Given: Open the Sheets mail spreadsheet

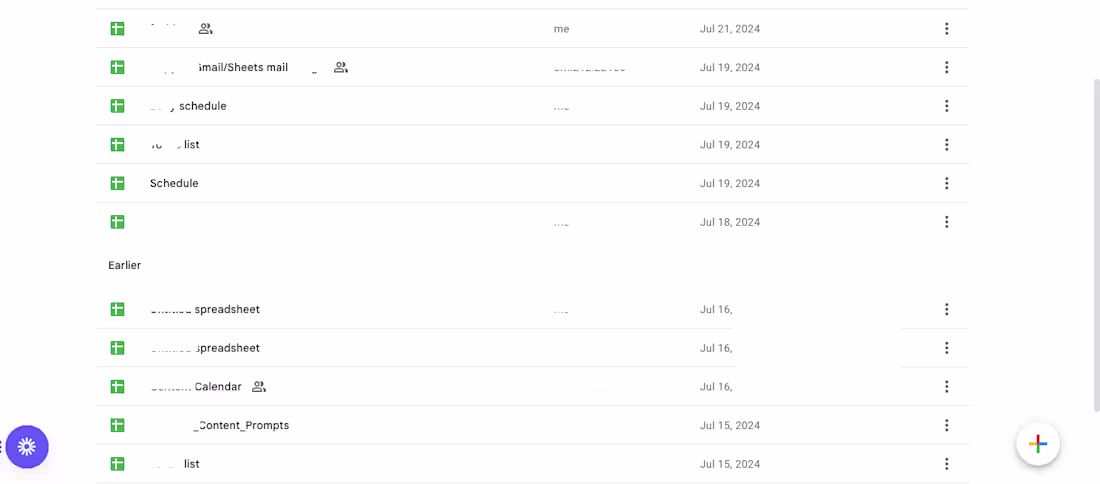Looking at the screenshot, I should pos(243,68).
